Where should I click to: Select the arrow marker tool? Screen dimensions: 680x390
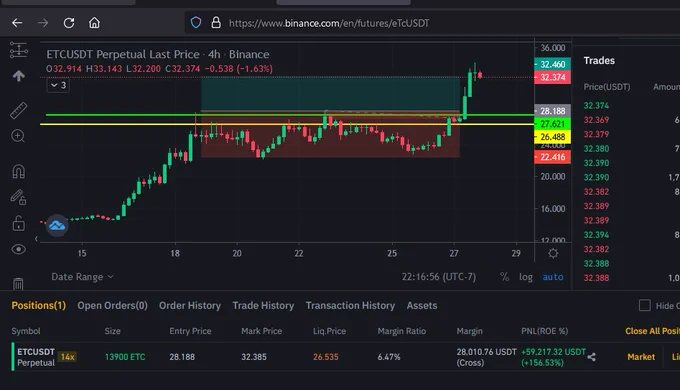[18, 76]
